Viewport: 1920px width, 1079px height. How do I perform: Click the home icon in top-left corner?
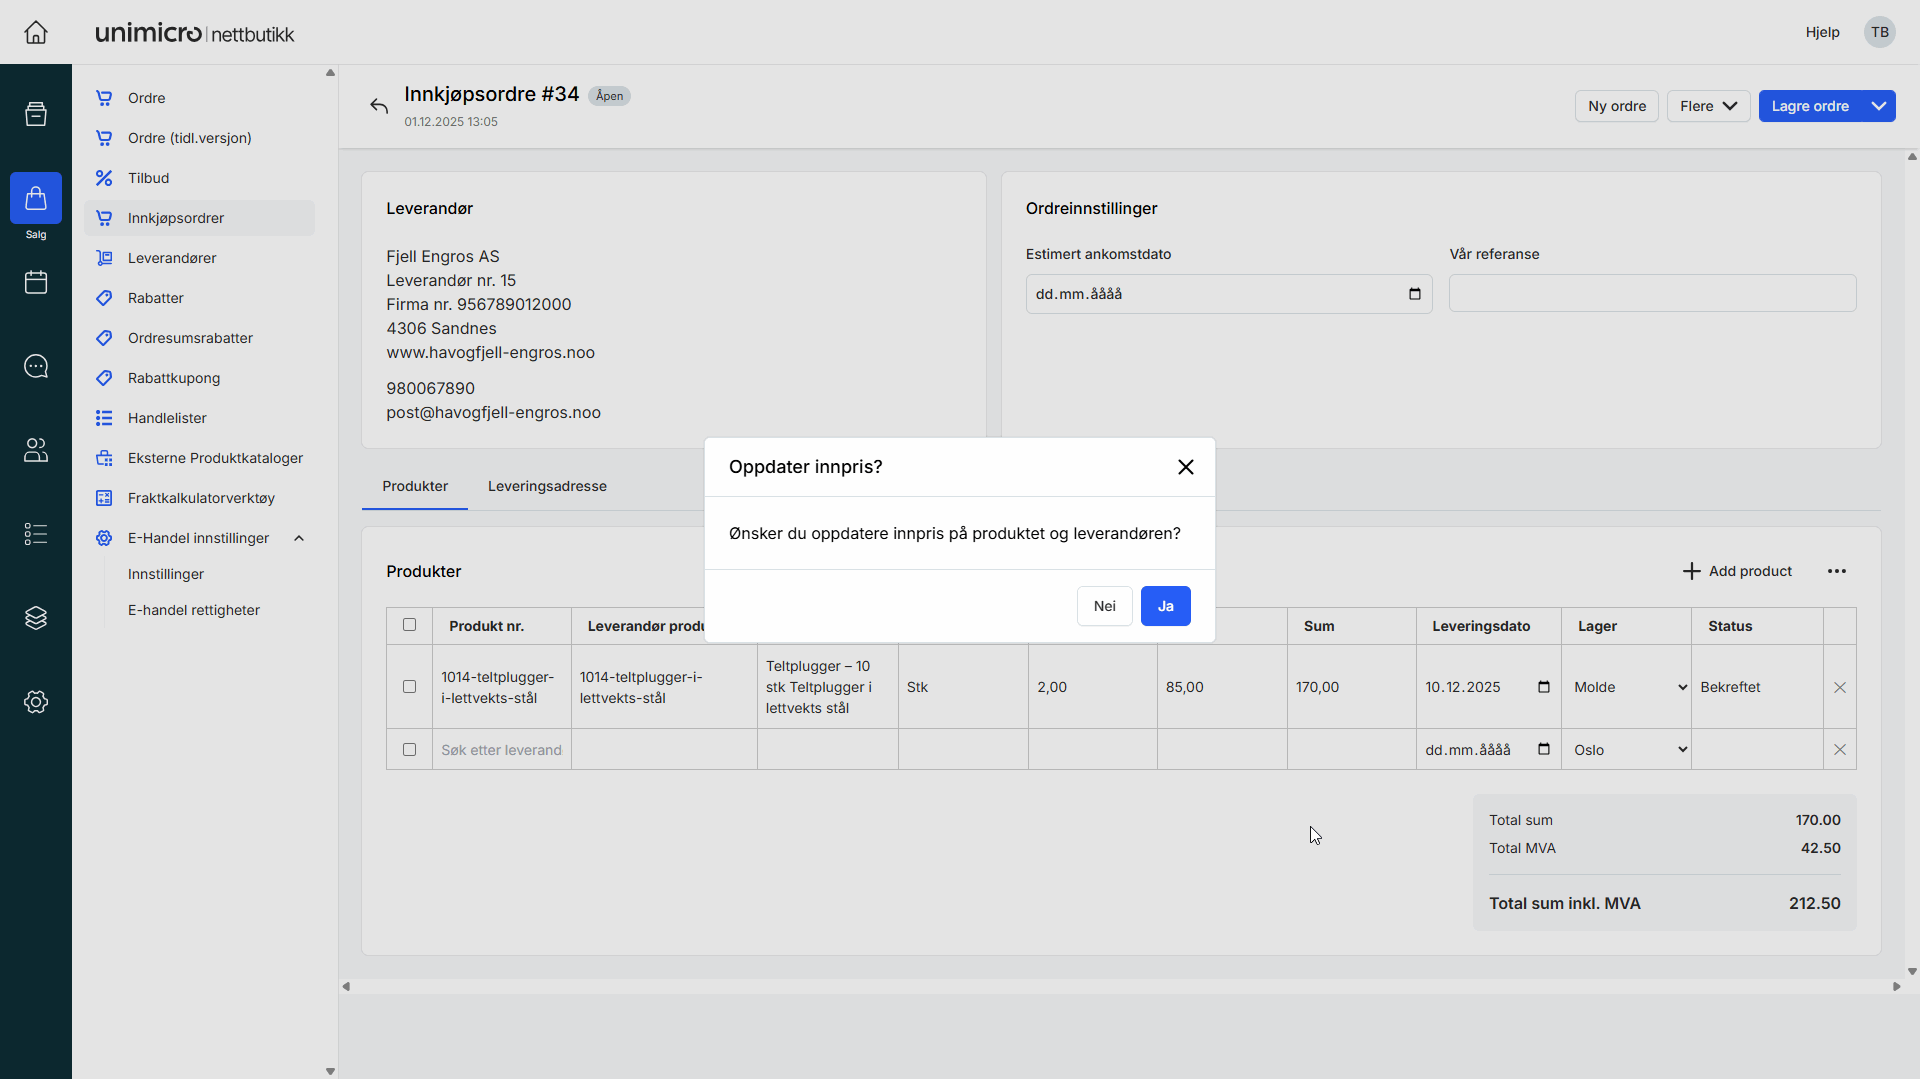(36, 32)
